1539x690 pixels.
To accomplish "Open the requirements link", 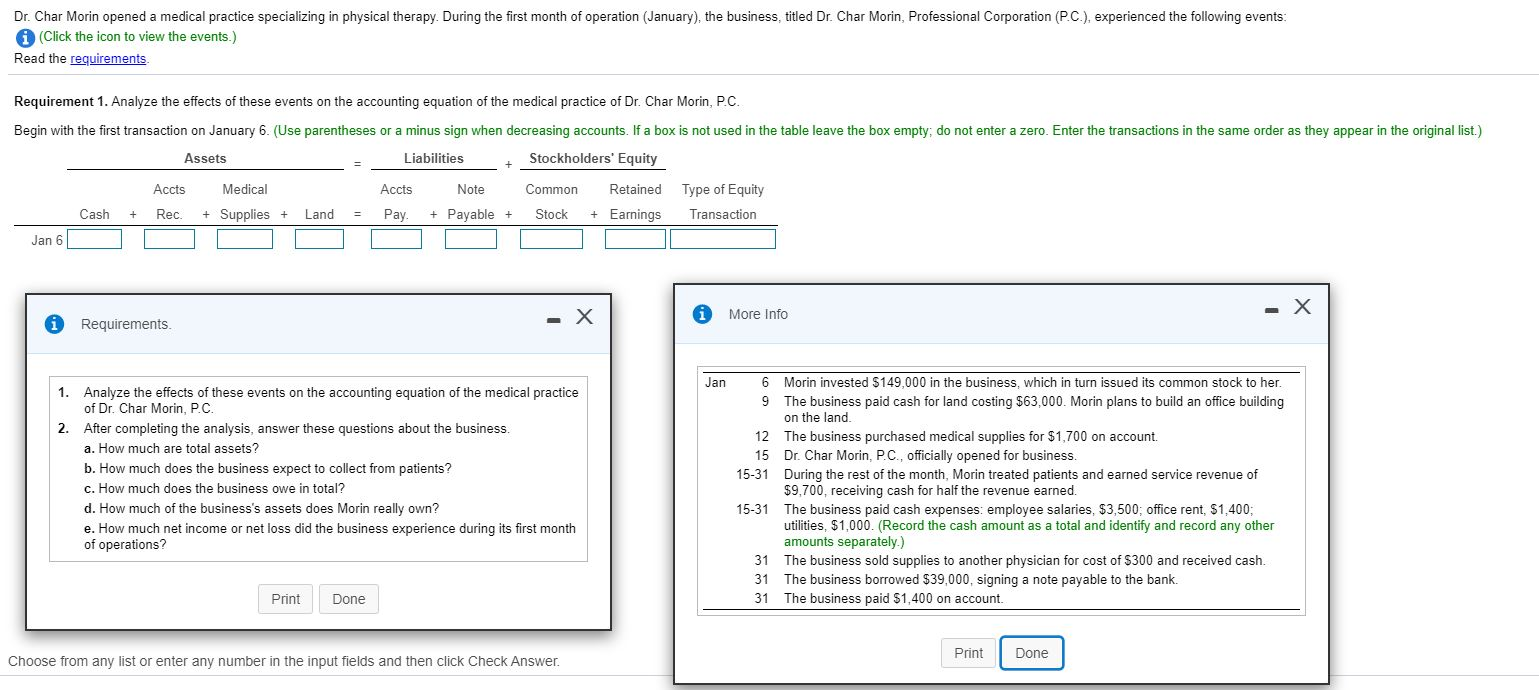I will pos(108,59).
